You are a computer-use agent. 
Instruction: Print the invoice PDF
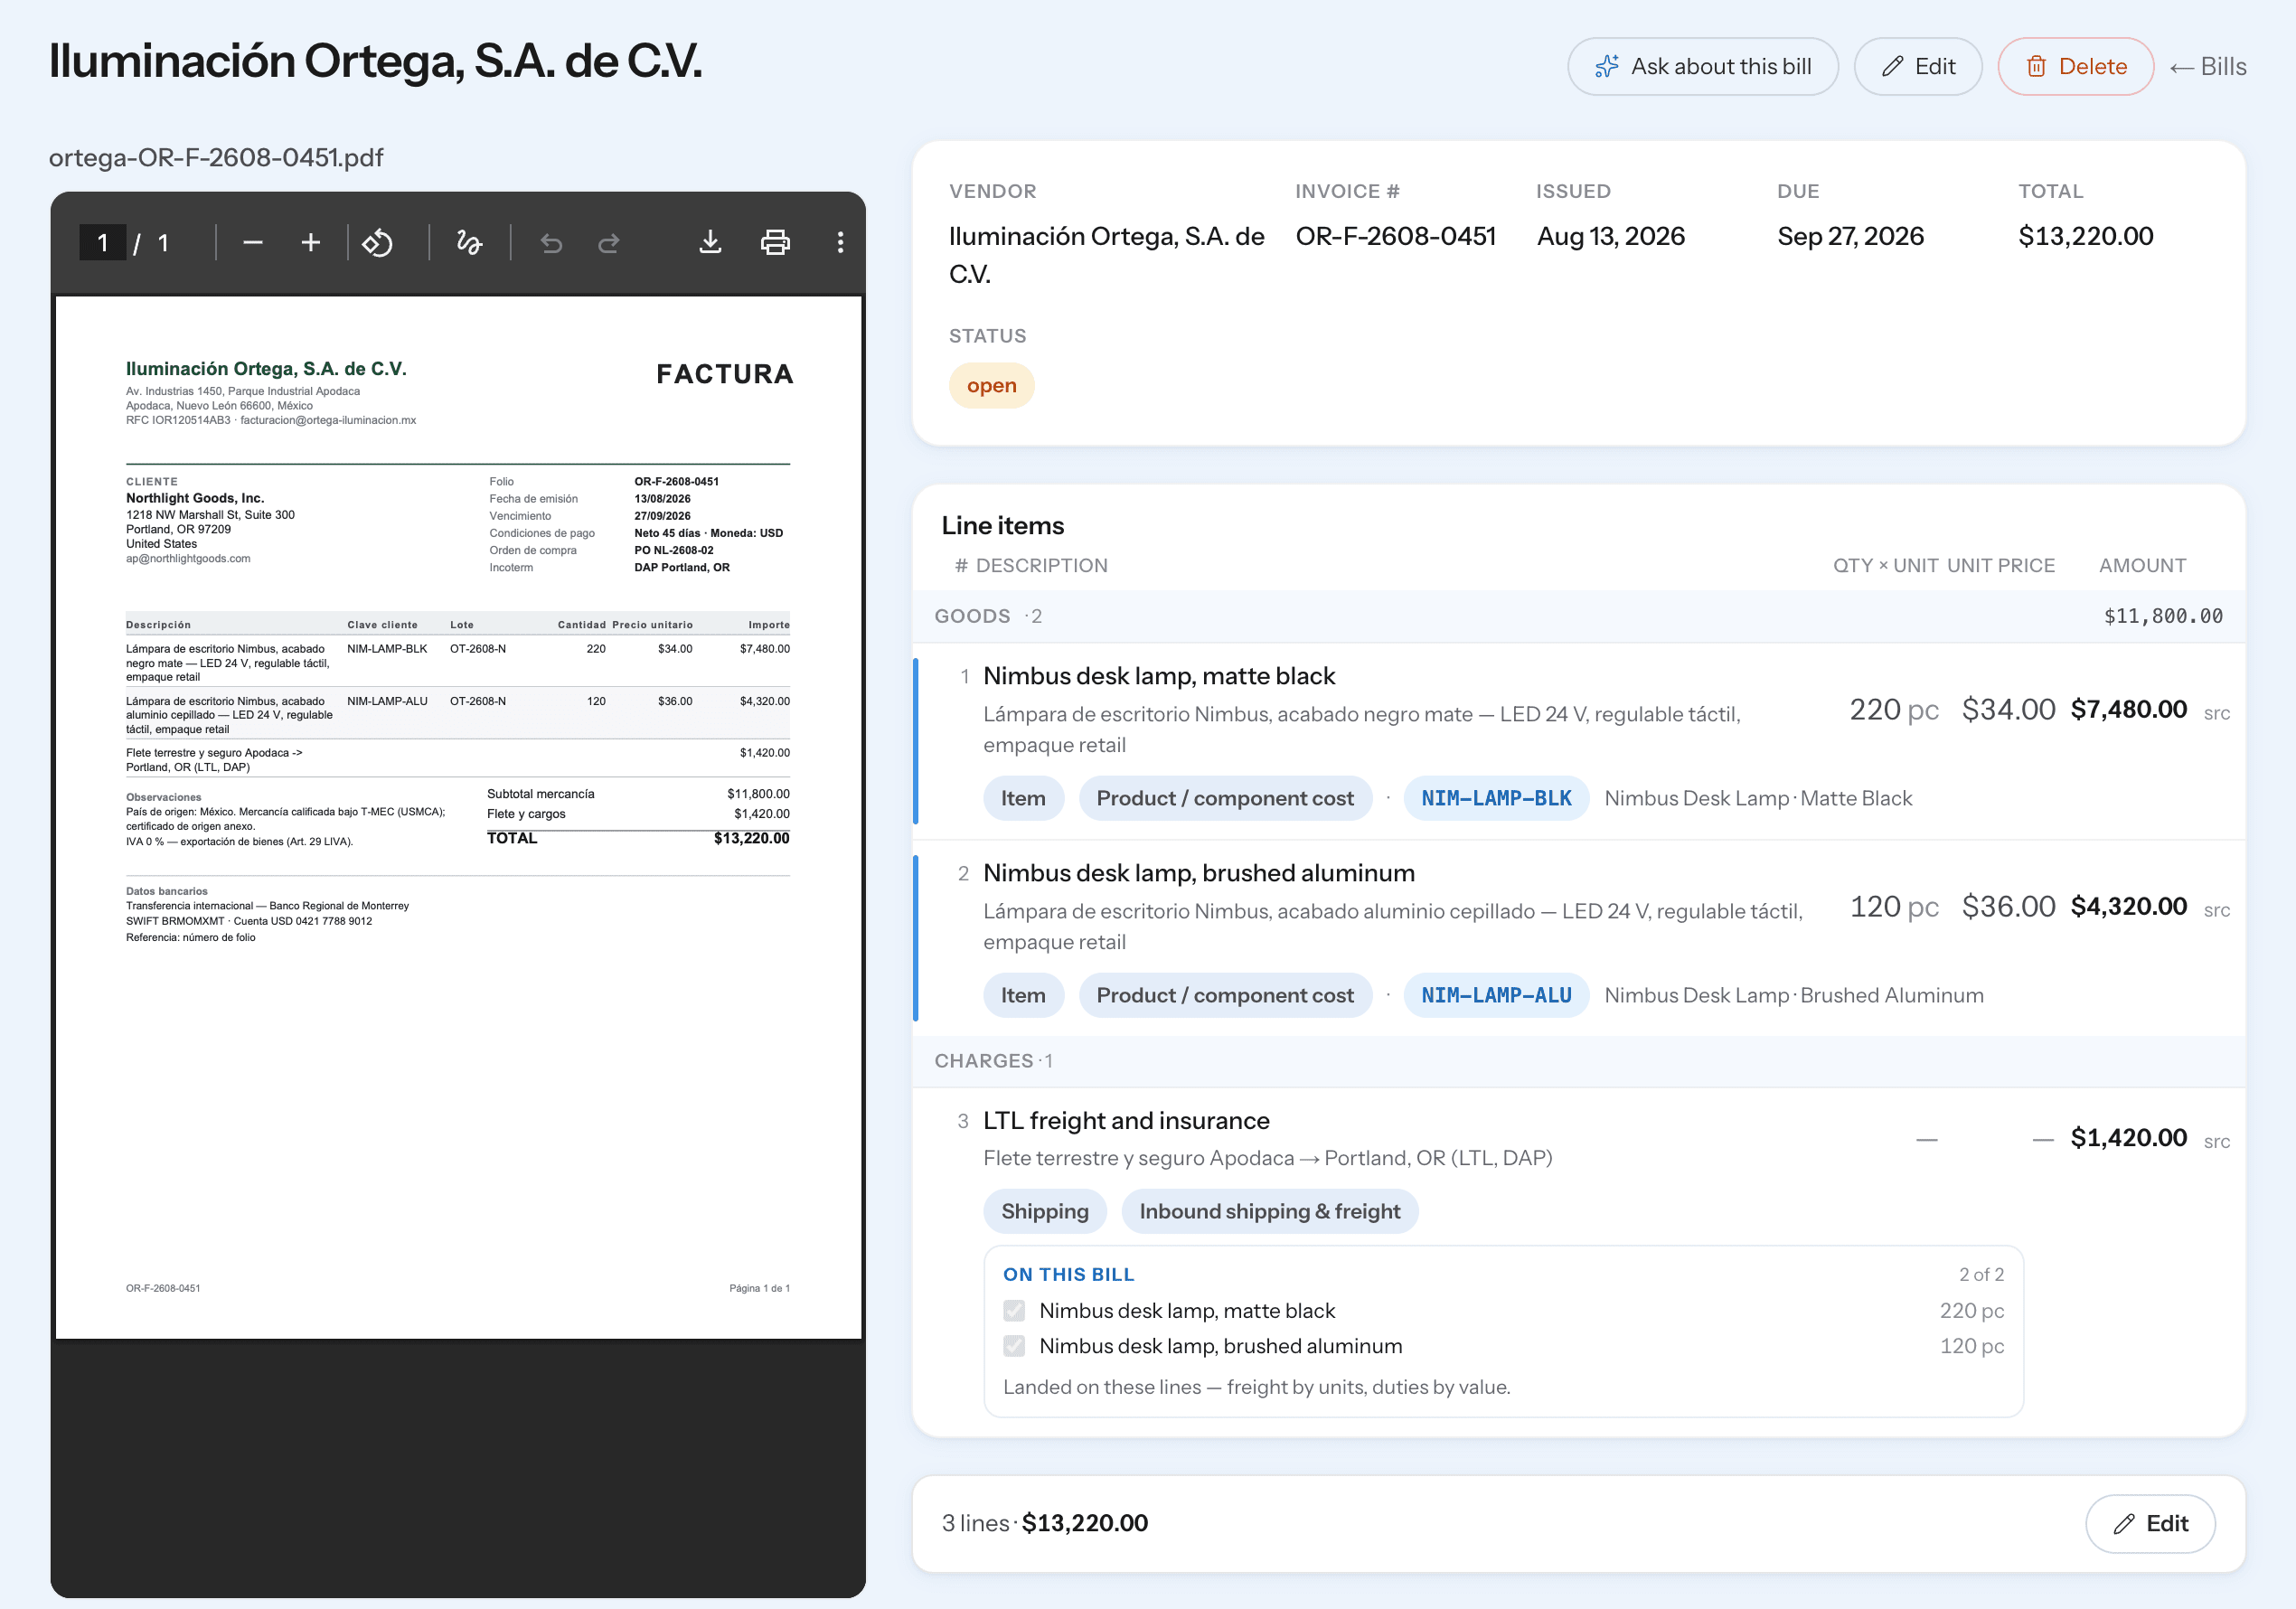[x=775, y=243]
